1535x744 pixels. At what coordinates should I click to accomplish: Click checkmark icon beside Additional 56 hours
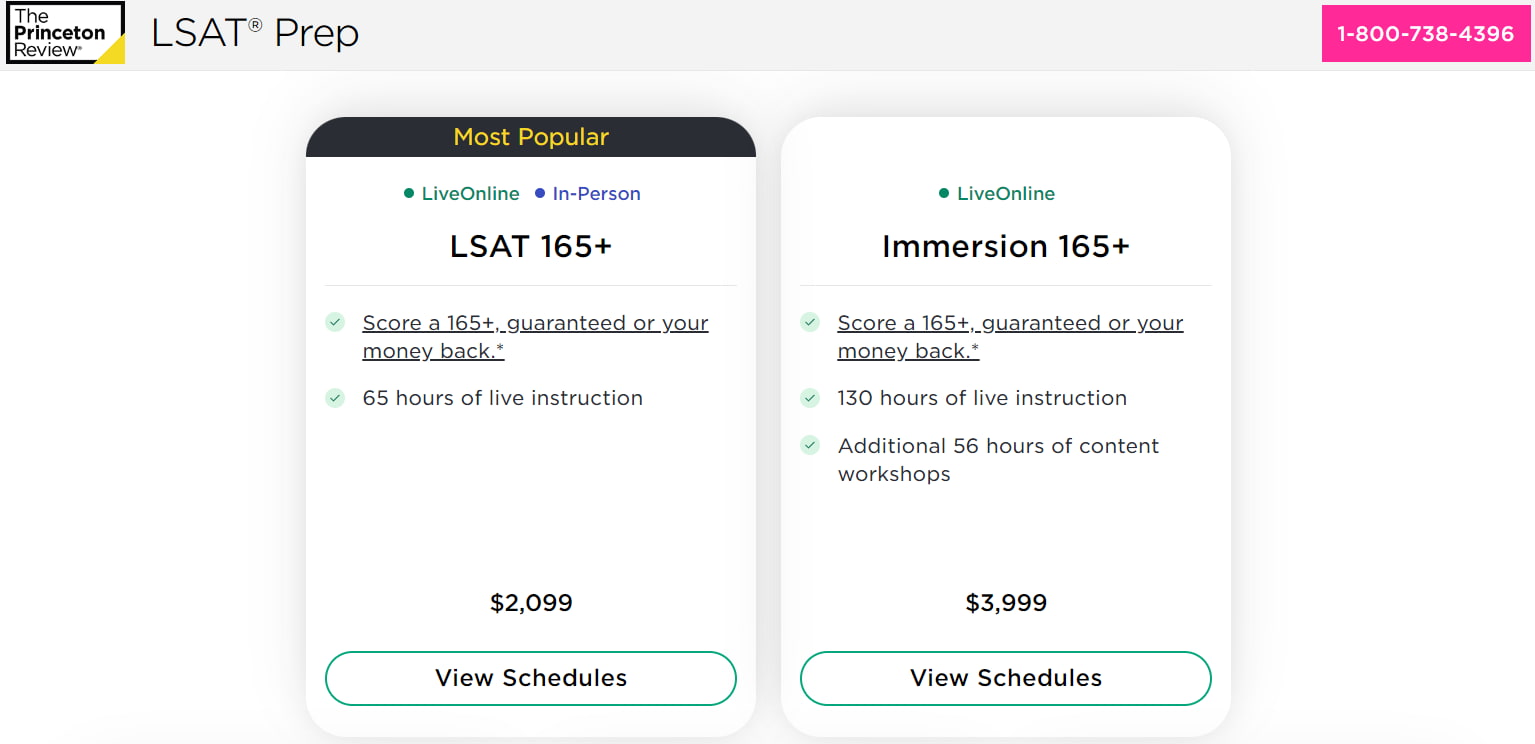click(810, 446)
